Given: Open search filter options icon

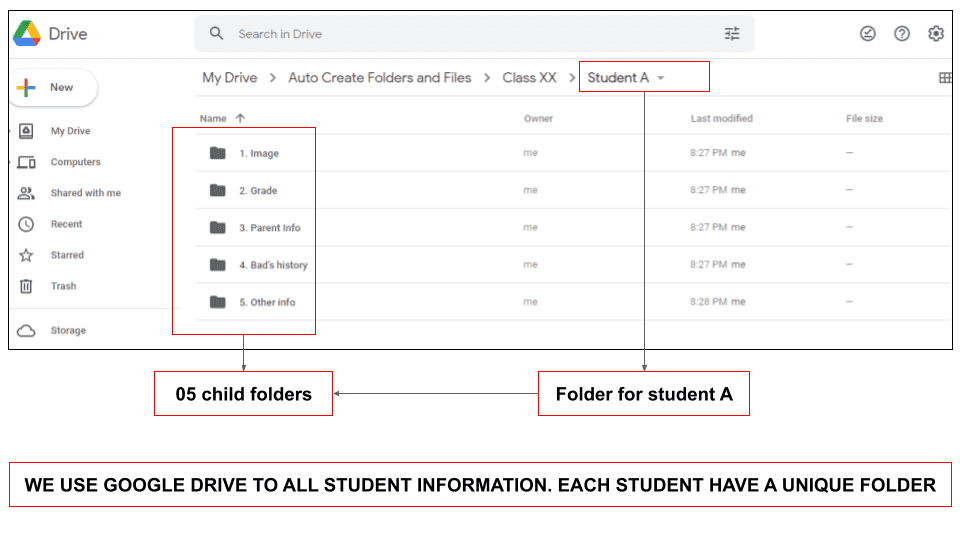Looking at the screenshot, I should (732, 34).
